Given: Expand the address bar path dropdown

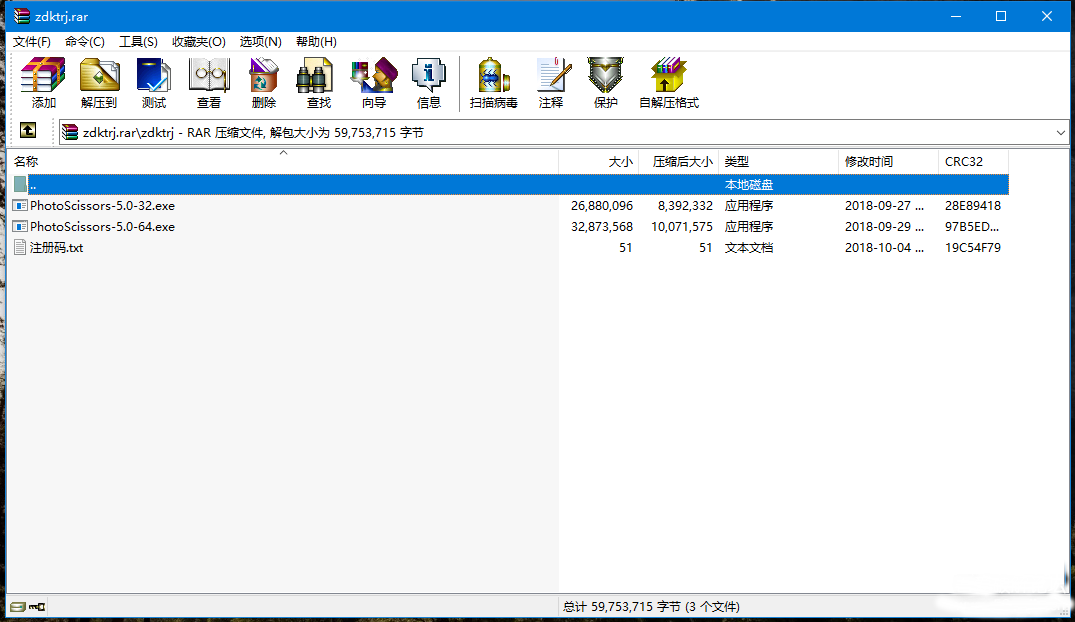Looking at the screenshot, I should click(x=1061, y=132).
